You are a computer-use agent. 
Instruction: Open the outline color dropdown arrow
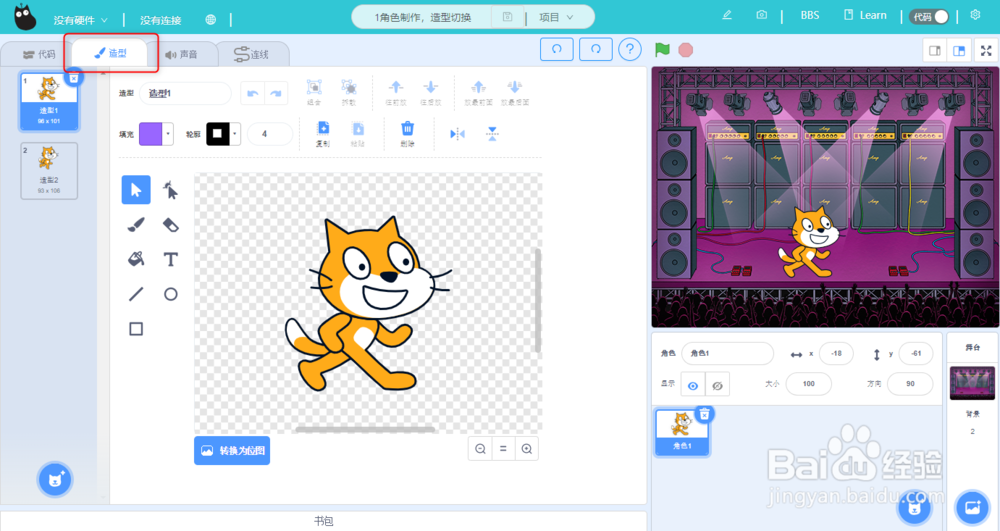(x=235, y=134)
